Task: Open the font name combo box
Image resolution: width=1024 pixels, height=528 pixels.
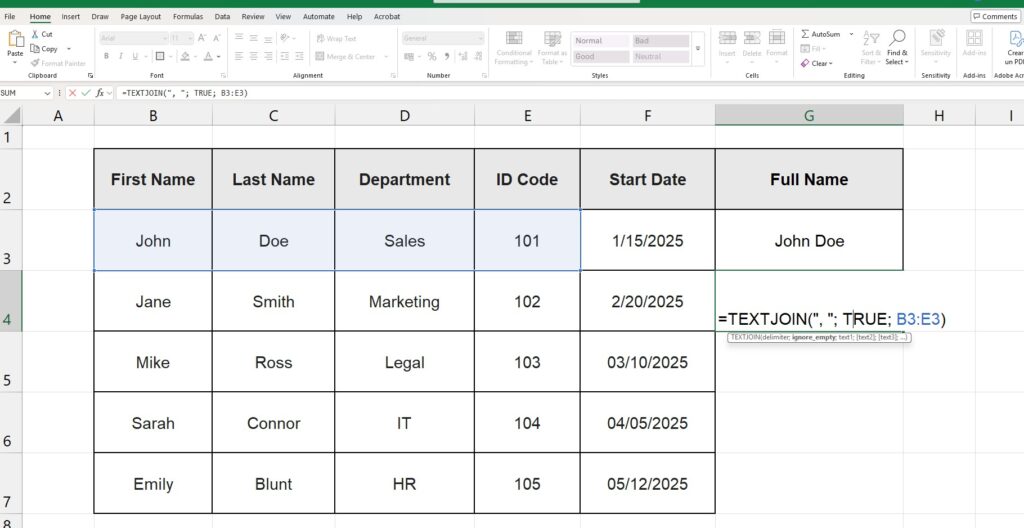Action: click(x=133, y=39)
